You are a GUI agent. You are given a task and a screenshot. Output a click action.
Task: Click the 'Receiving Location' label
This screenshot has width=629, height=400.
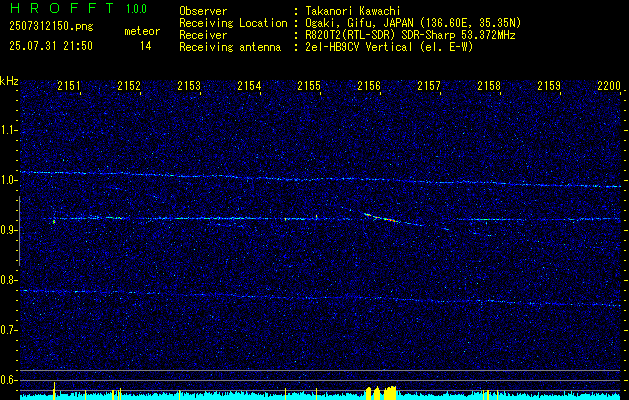233,23
